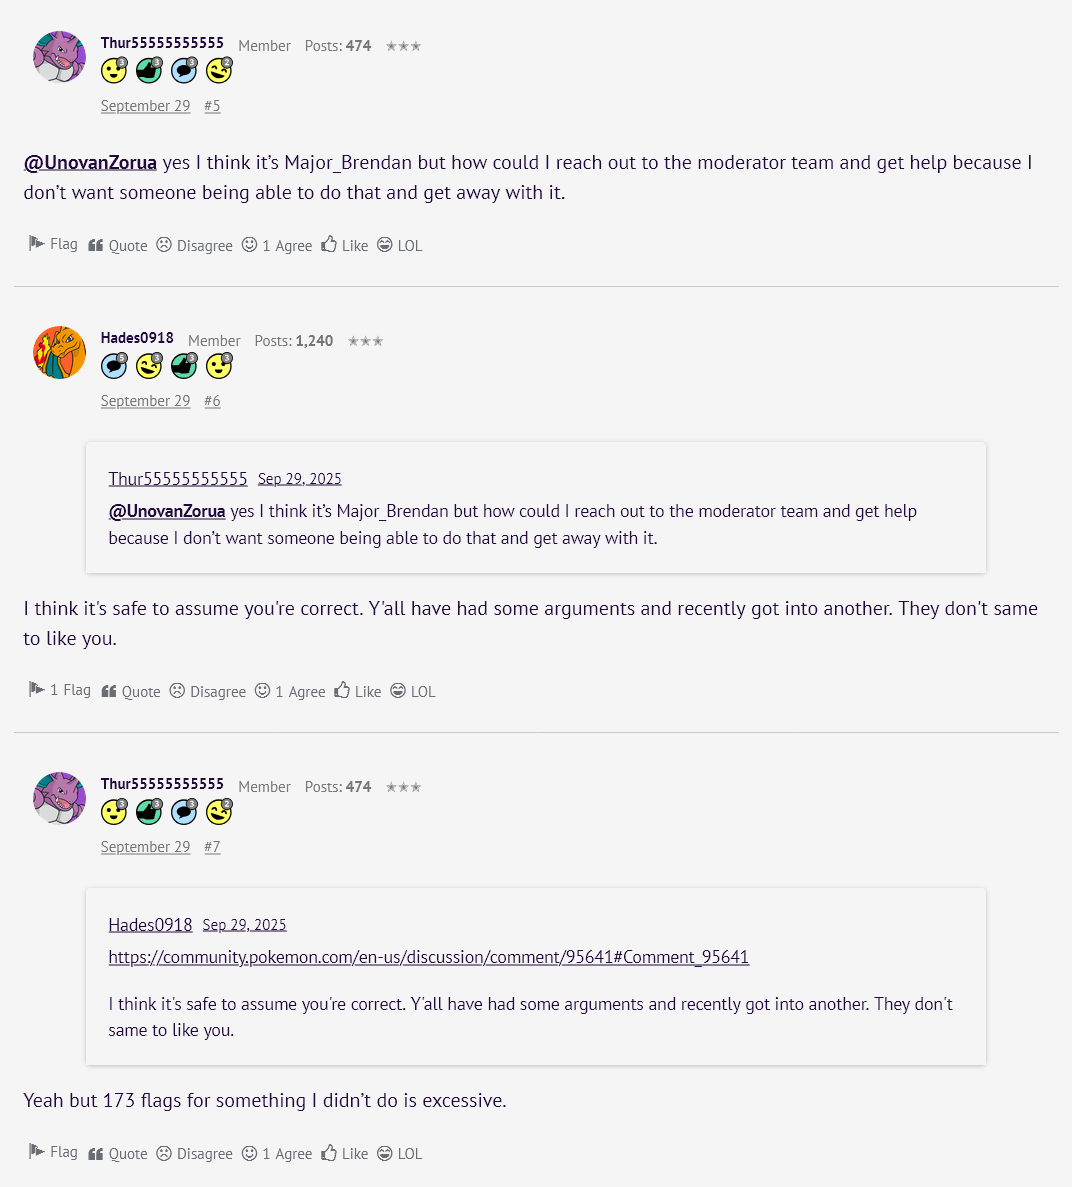Click first reaction badge under Hades0918

pyautogui.click(x=114, y=367)
